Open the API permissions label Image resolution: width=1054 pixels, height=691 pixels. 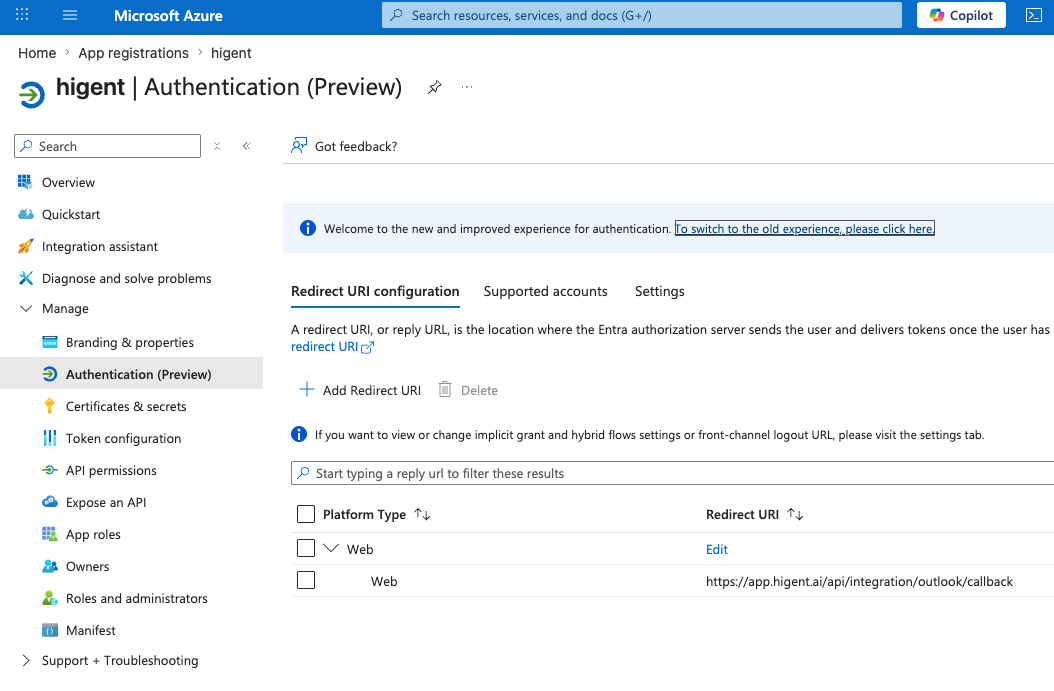tap(111, 471)
